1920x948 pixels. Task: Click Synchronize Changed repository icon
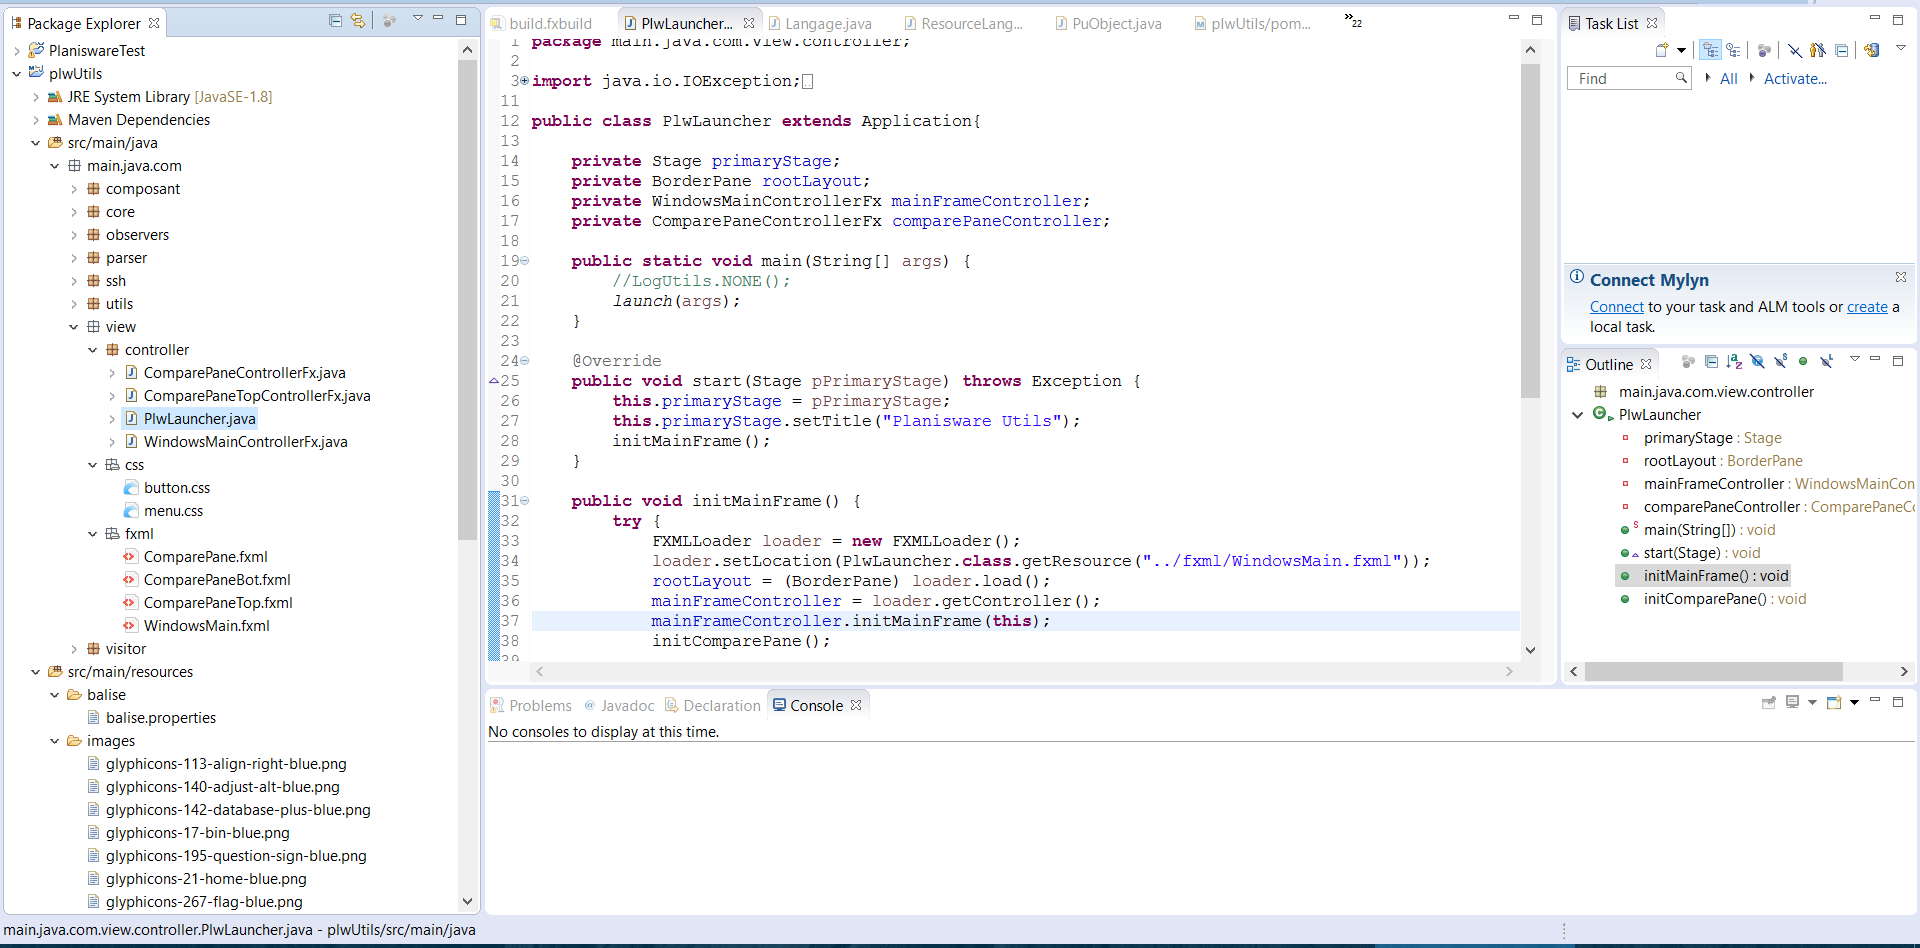point(1872,50)
